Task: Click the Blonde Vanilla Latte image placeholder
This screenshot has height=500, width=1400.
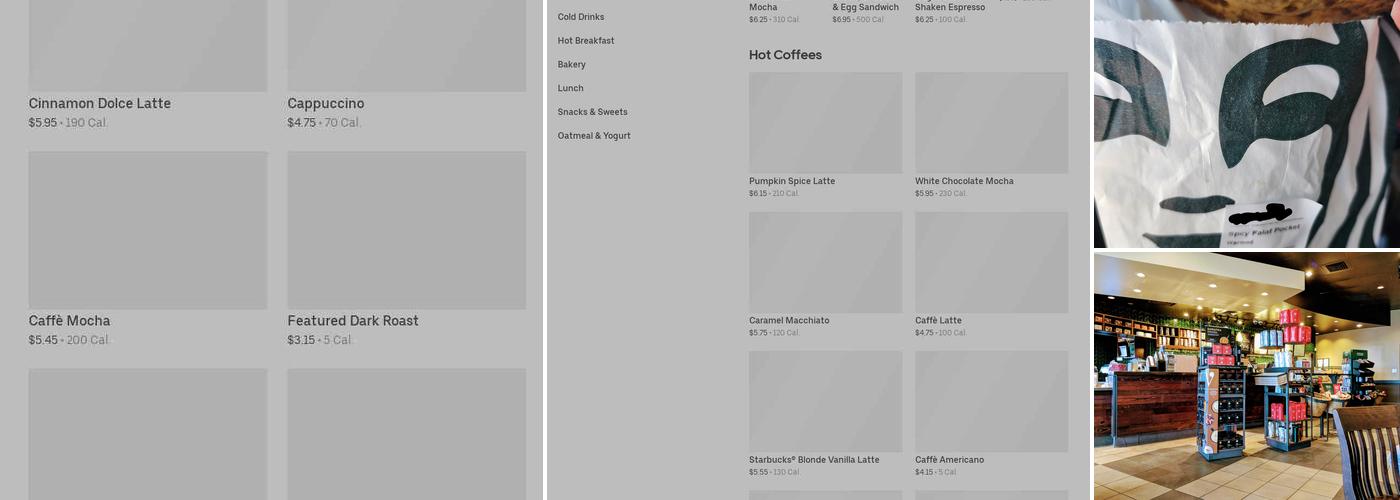Action: [825, 401]
